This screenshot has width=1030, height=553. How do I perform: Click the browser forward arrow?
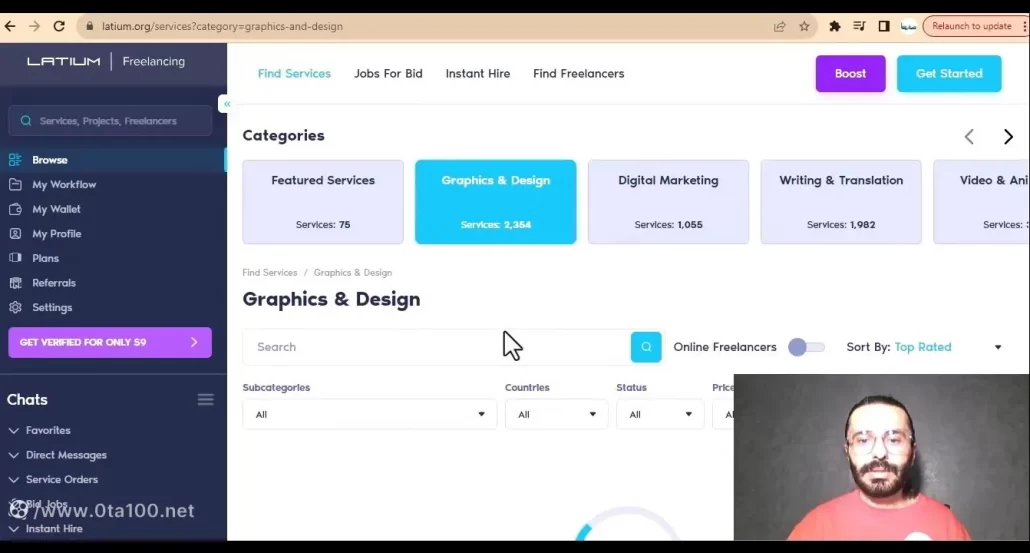pos(34,26)
